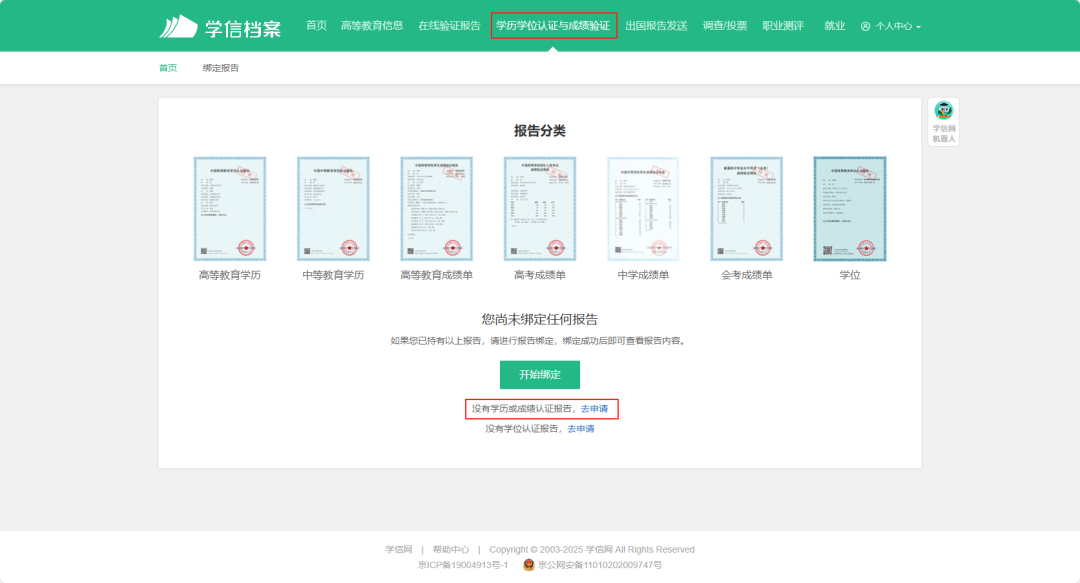Open 帮助中心 footer link
Viewport: 1080px width, 583px height.
click(x=450, y=549)
